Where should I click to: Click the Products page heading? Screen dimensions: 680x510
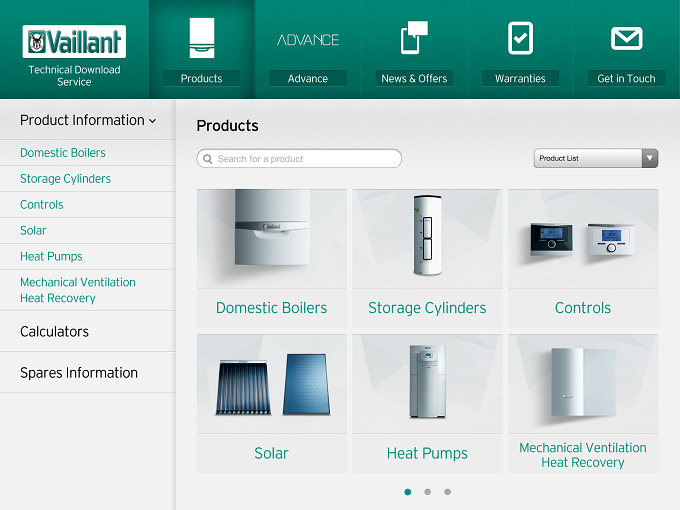tap(227, 126)
